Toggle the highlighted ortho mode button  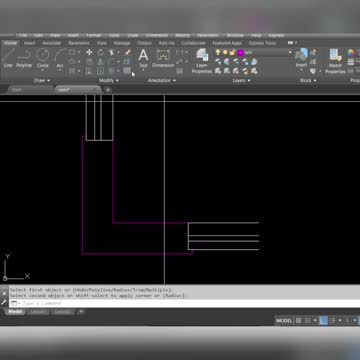pos(323,320)
